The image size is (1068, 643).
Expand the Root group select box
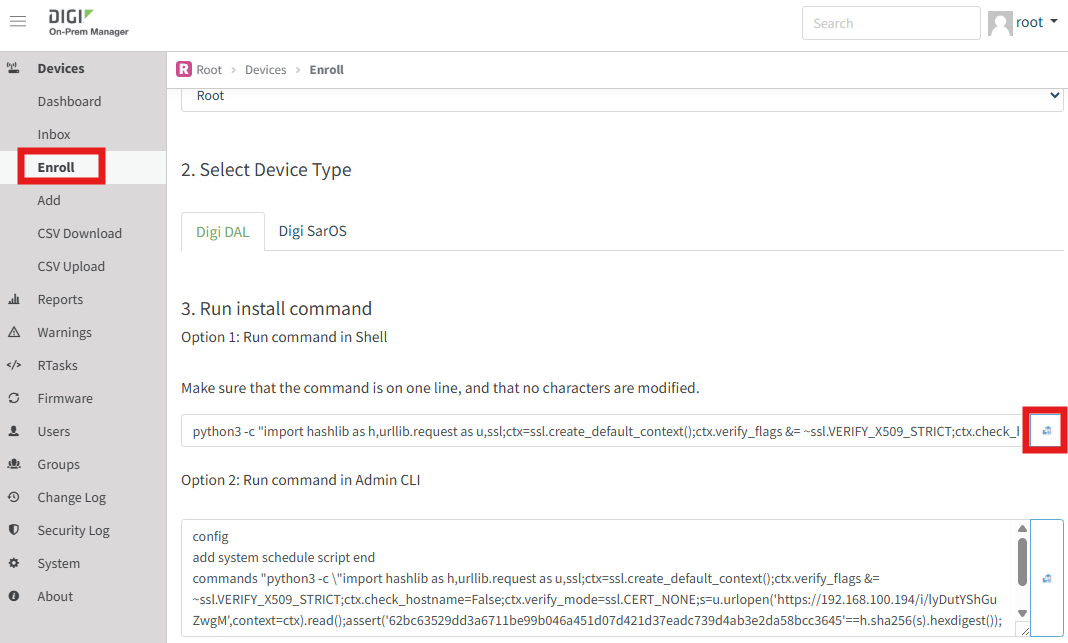point(620,96)
